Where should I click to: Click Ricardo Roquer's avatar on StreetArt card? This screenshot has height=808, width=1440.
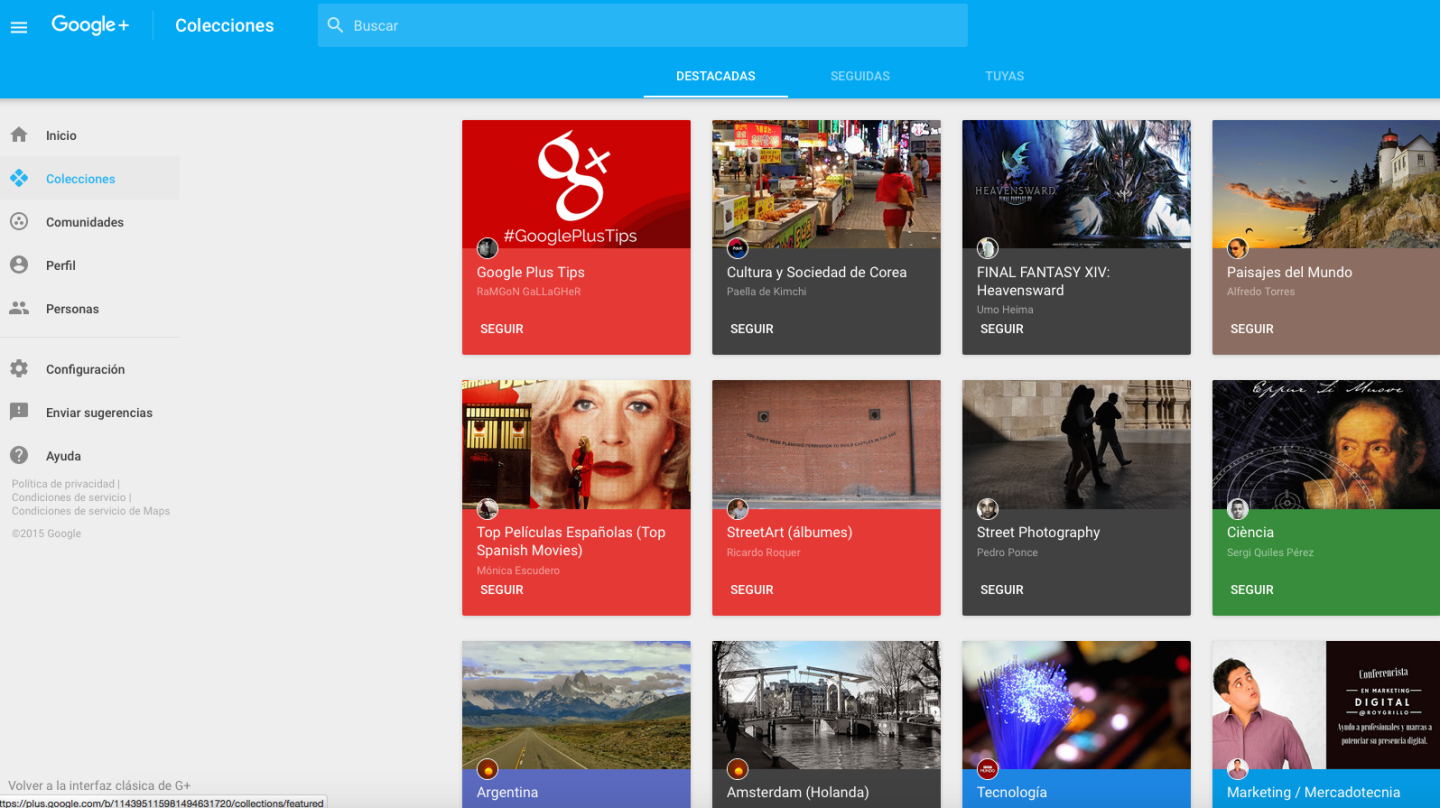click(x=737, y=509)
